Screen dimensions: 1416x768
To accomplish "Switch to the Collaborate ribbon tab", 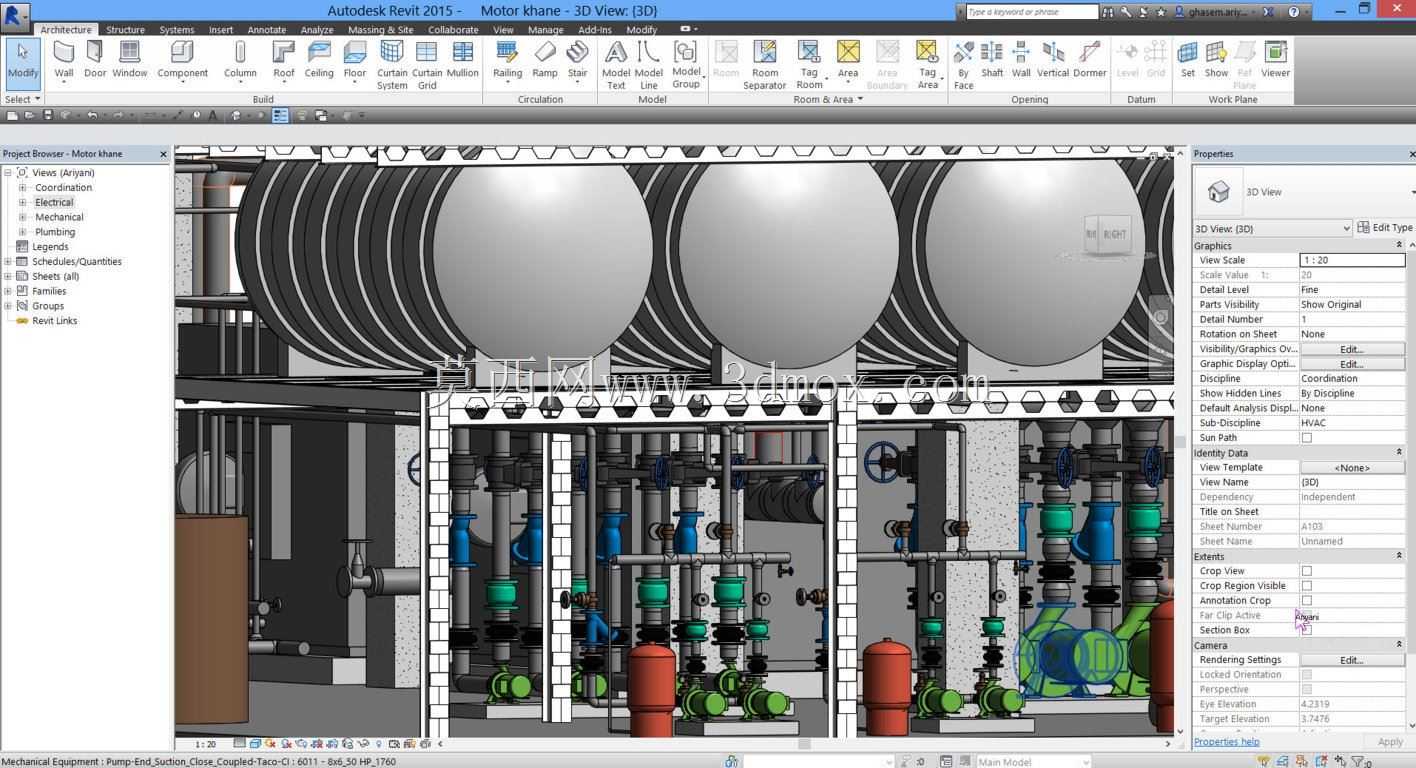I will 453,30.
